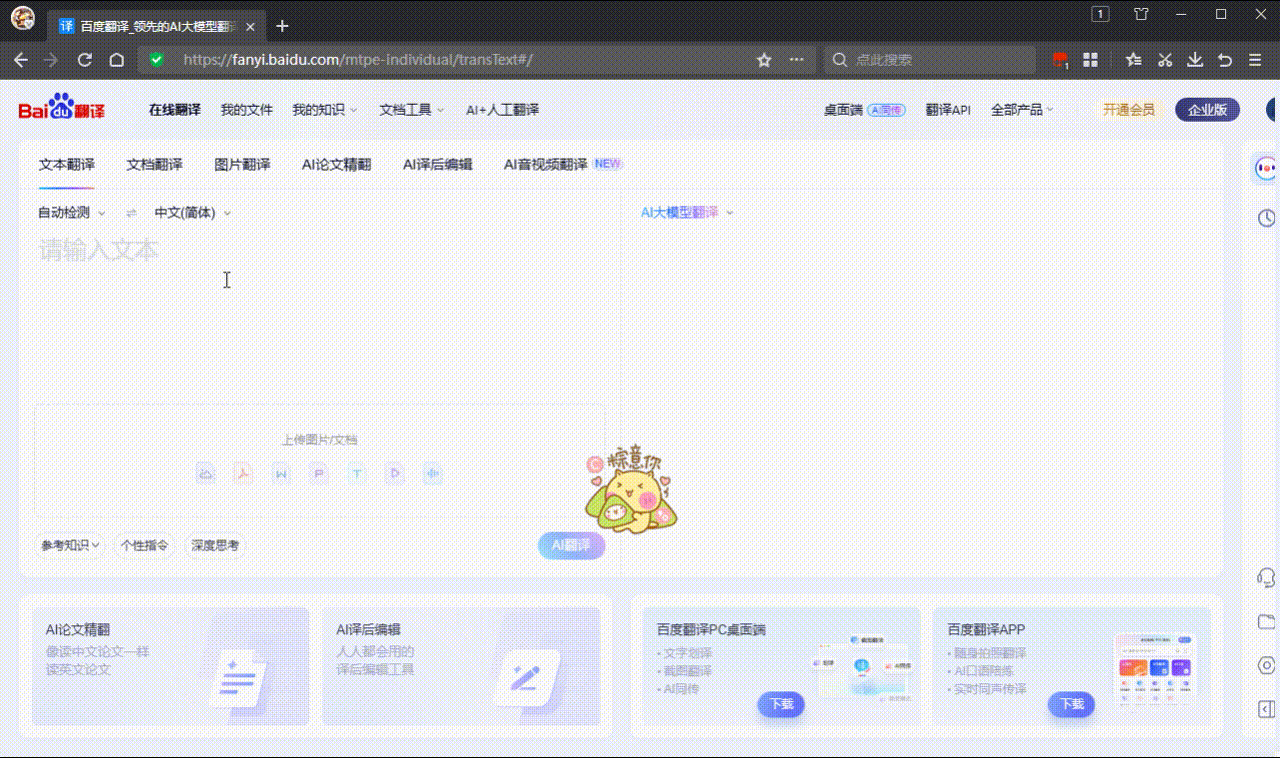Open customer service headset icon on sidebar
Image resolution: width=1280 pixels, height=758 pixels.
pos(1266,577)
